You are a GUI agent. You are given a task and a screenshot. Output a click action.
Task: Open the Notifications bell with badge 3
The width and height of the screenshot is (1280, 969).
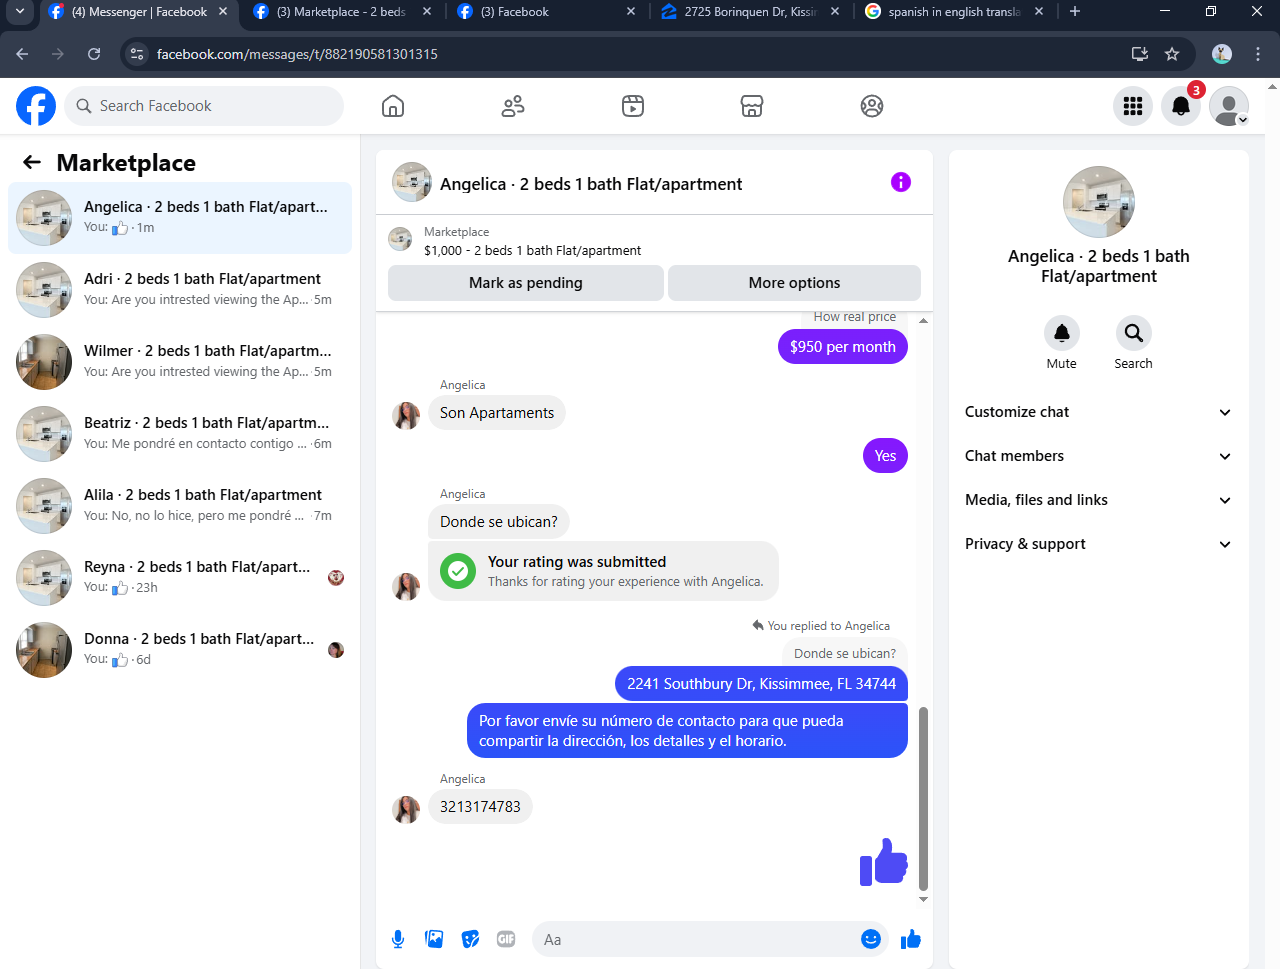tap(1181, 106)
